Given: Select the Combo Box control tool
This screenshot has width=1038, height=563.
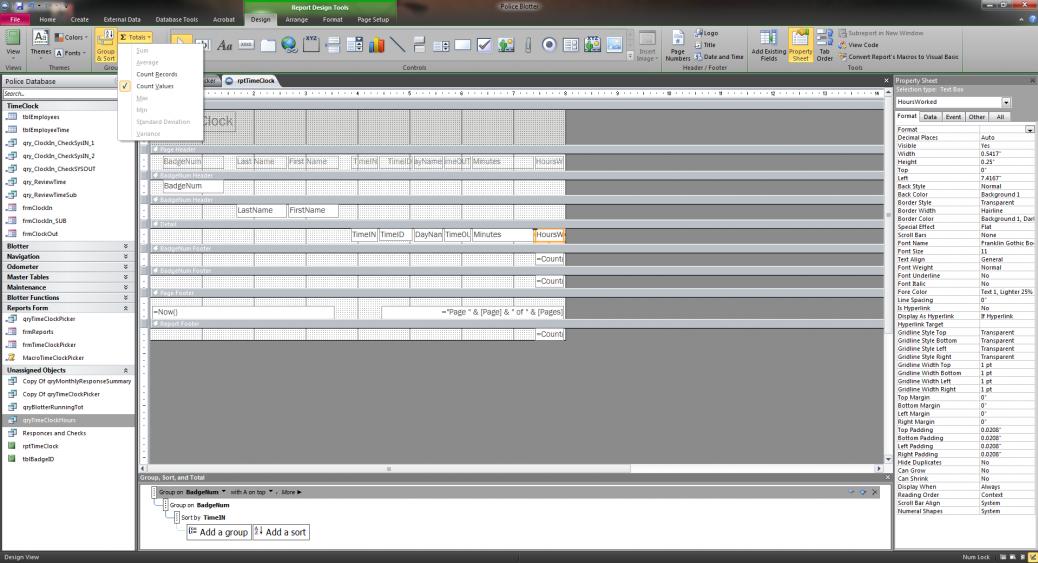Looking at the screenshot, I should point(355,45).
